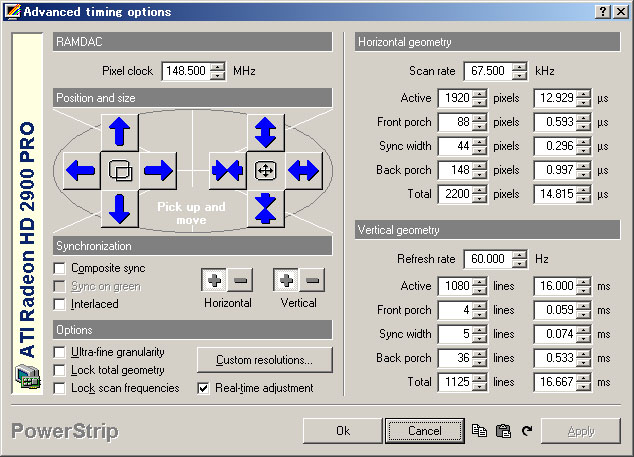Click the vertical Active lines spinner
Screen dimensions: 634x457
479,286
